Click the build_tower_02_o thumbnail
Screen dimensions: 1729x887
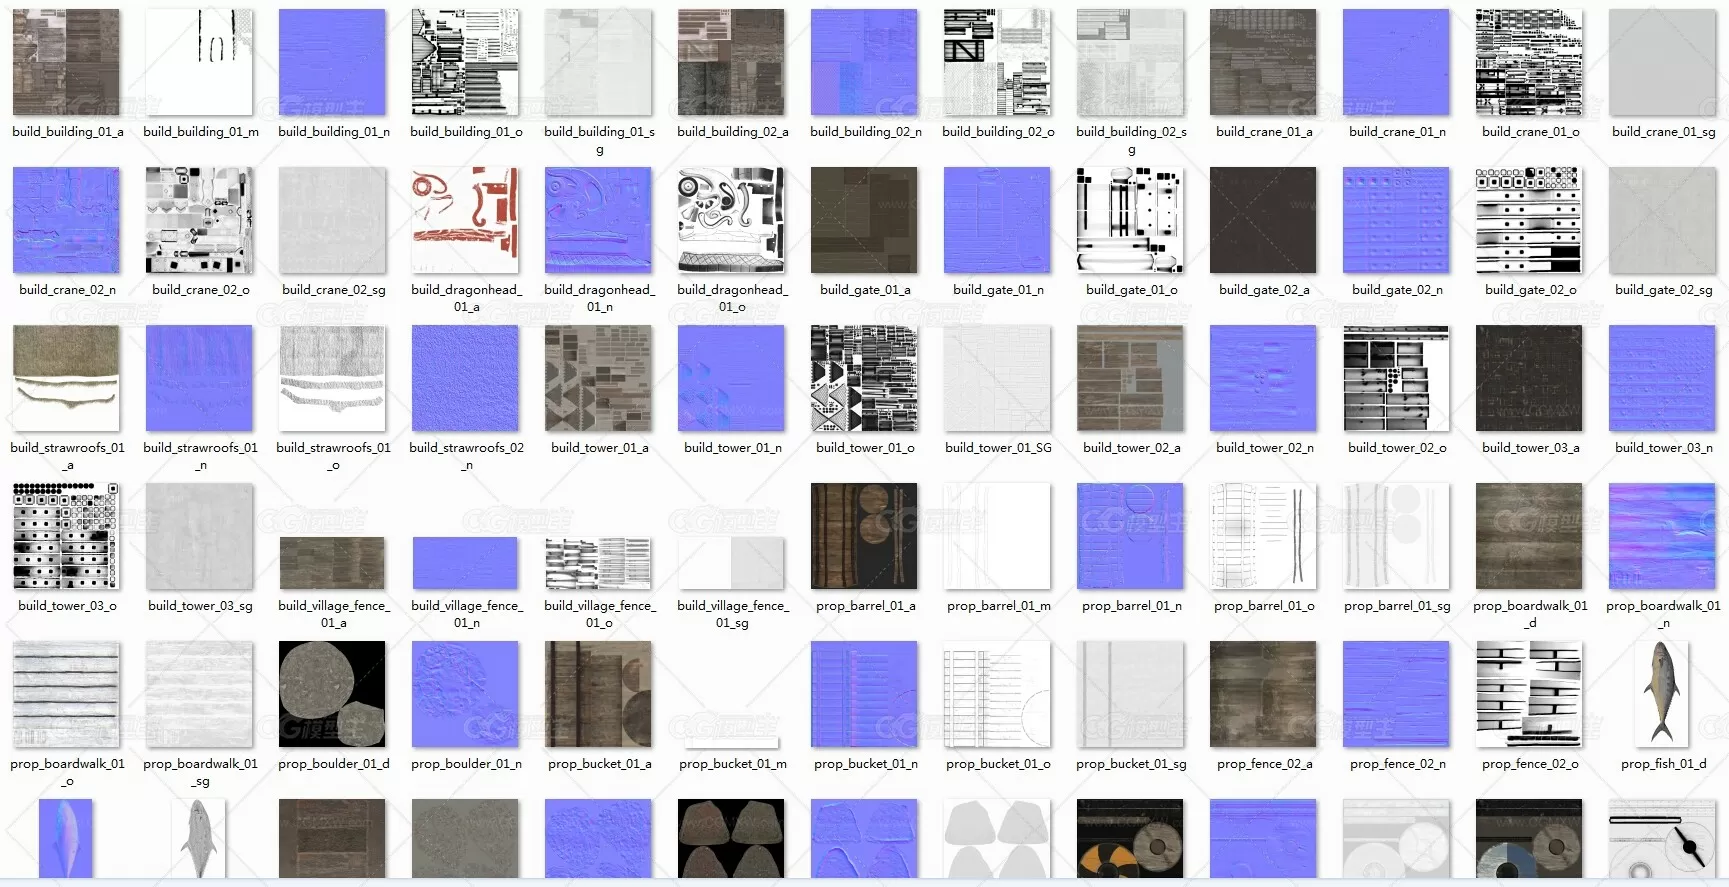(x=1396, y=378)
